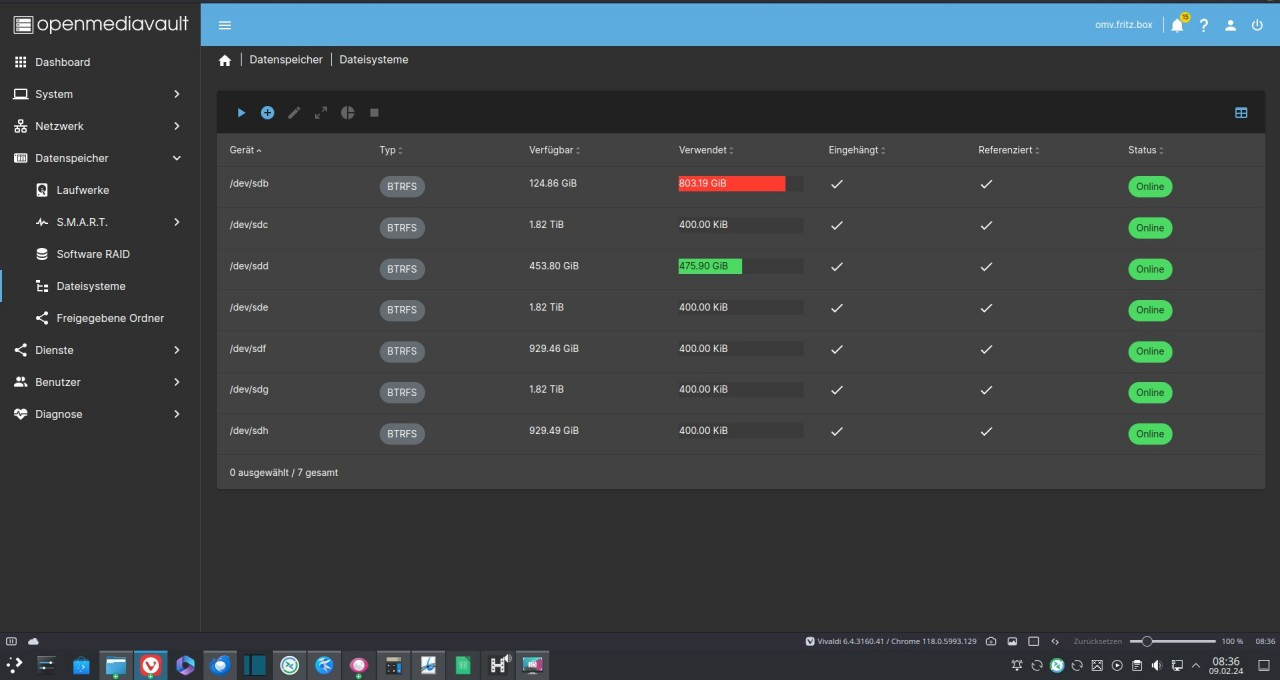Open the KDE application launcher
This screenshot has width=1280, height=680.
[14, 664]
